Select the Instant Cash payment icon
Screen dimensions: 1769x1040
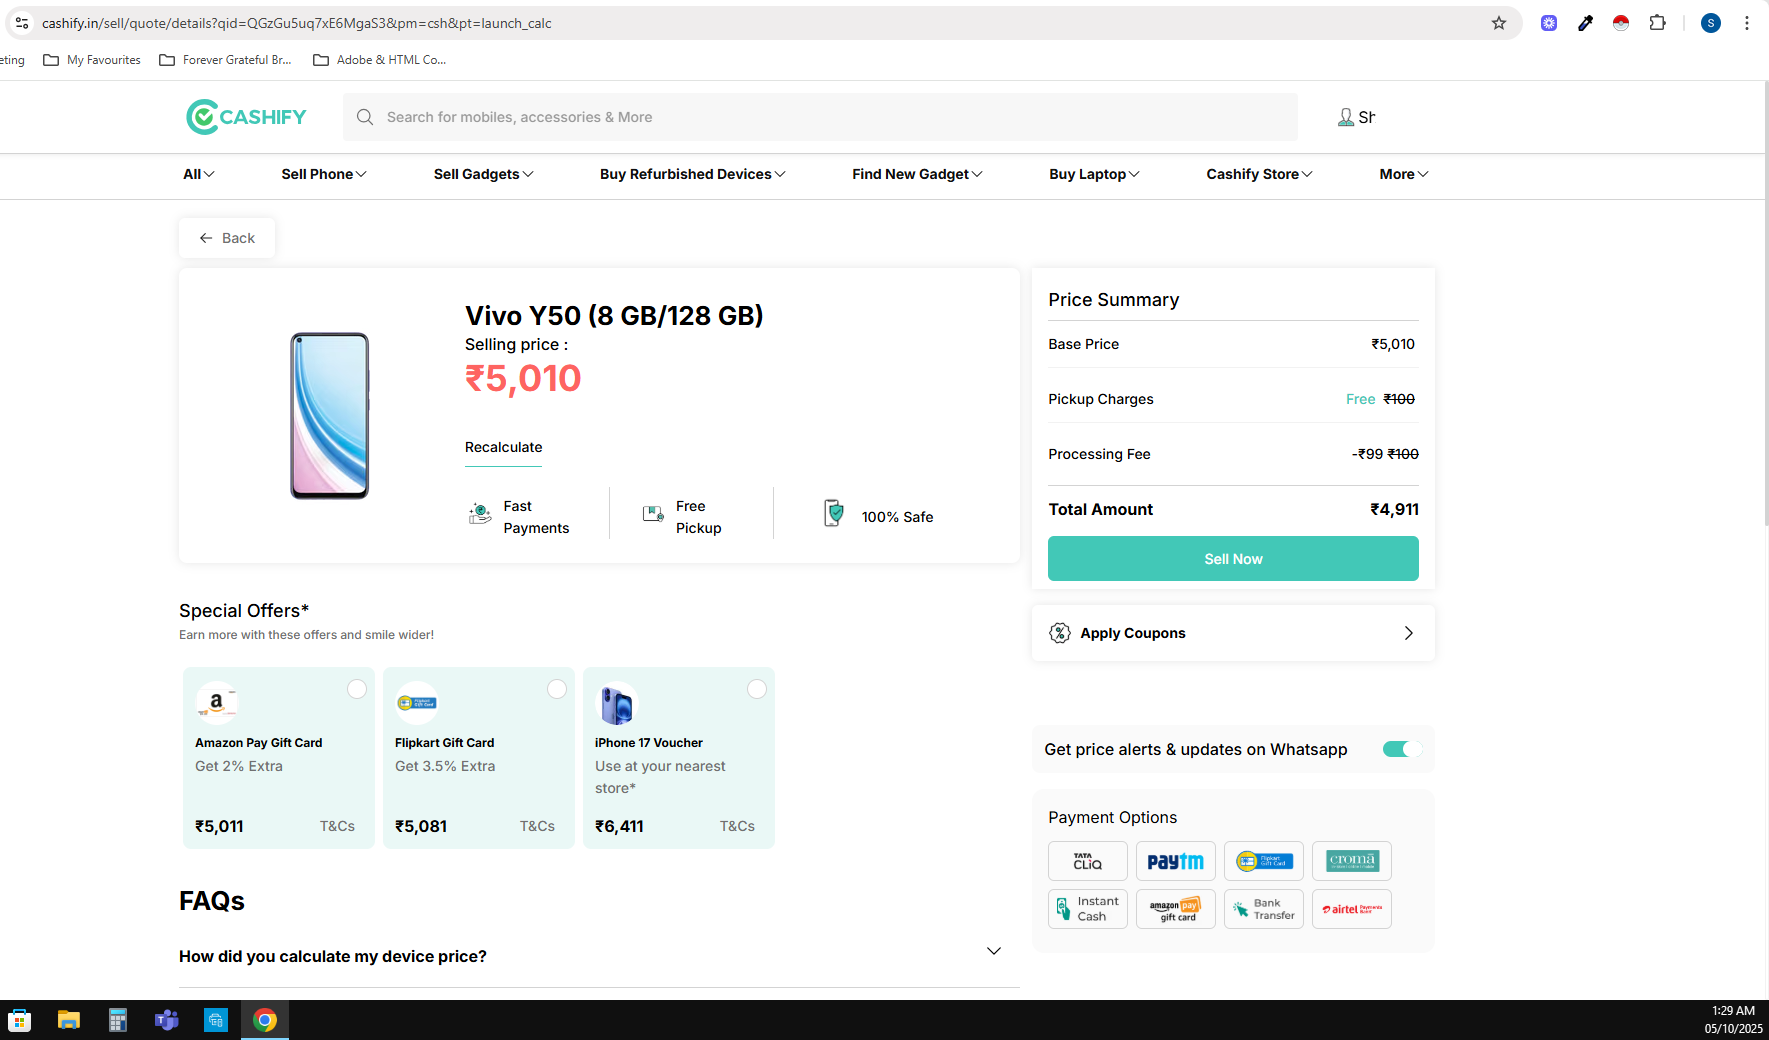coord(1087,909)
